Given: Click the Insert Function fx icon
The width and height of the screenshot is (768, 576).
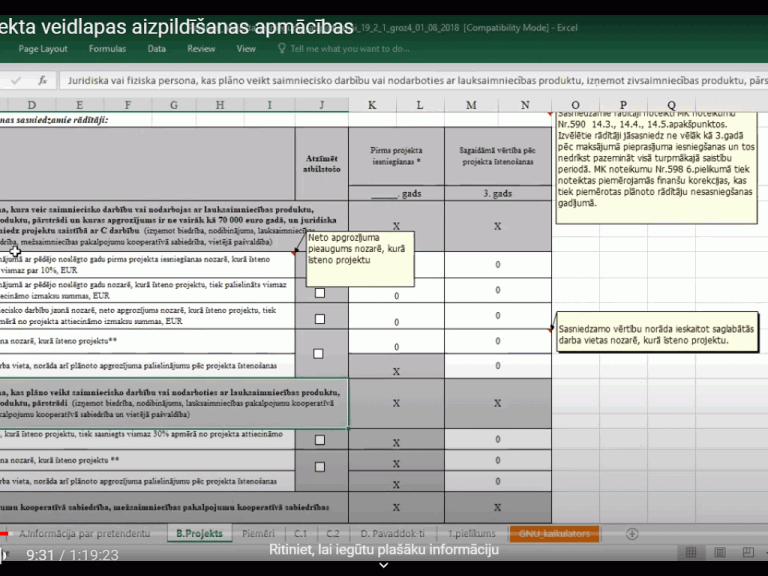Looking at the screenshot, I should [x=42, y=80].
